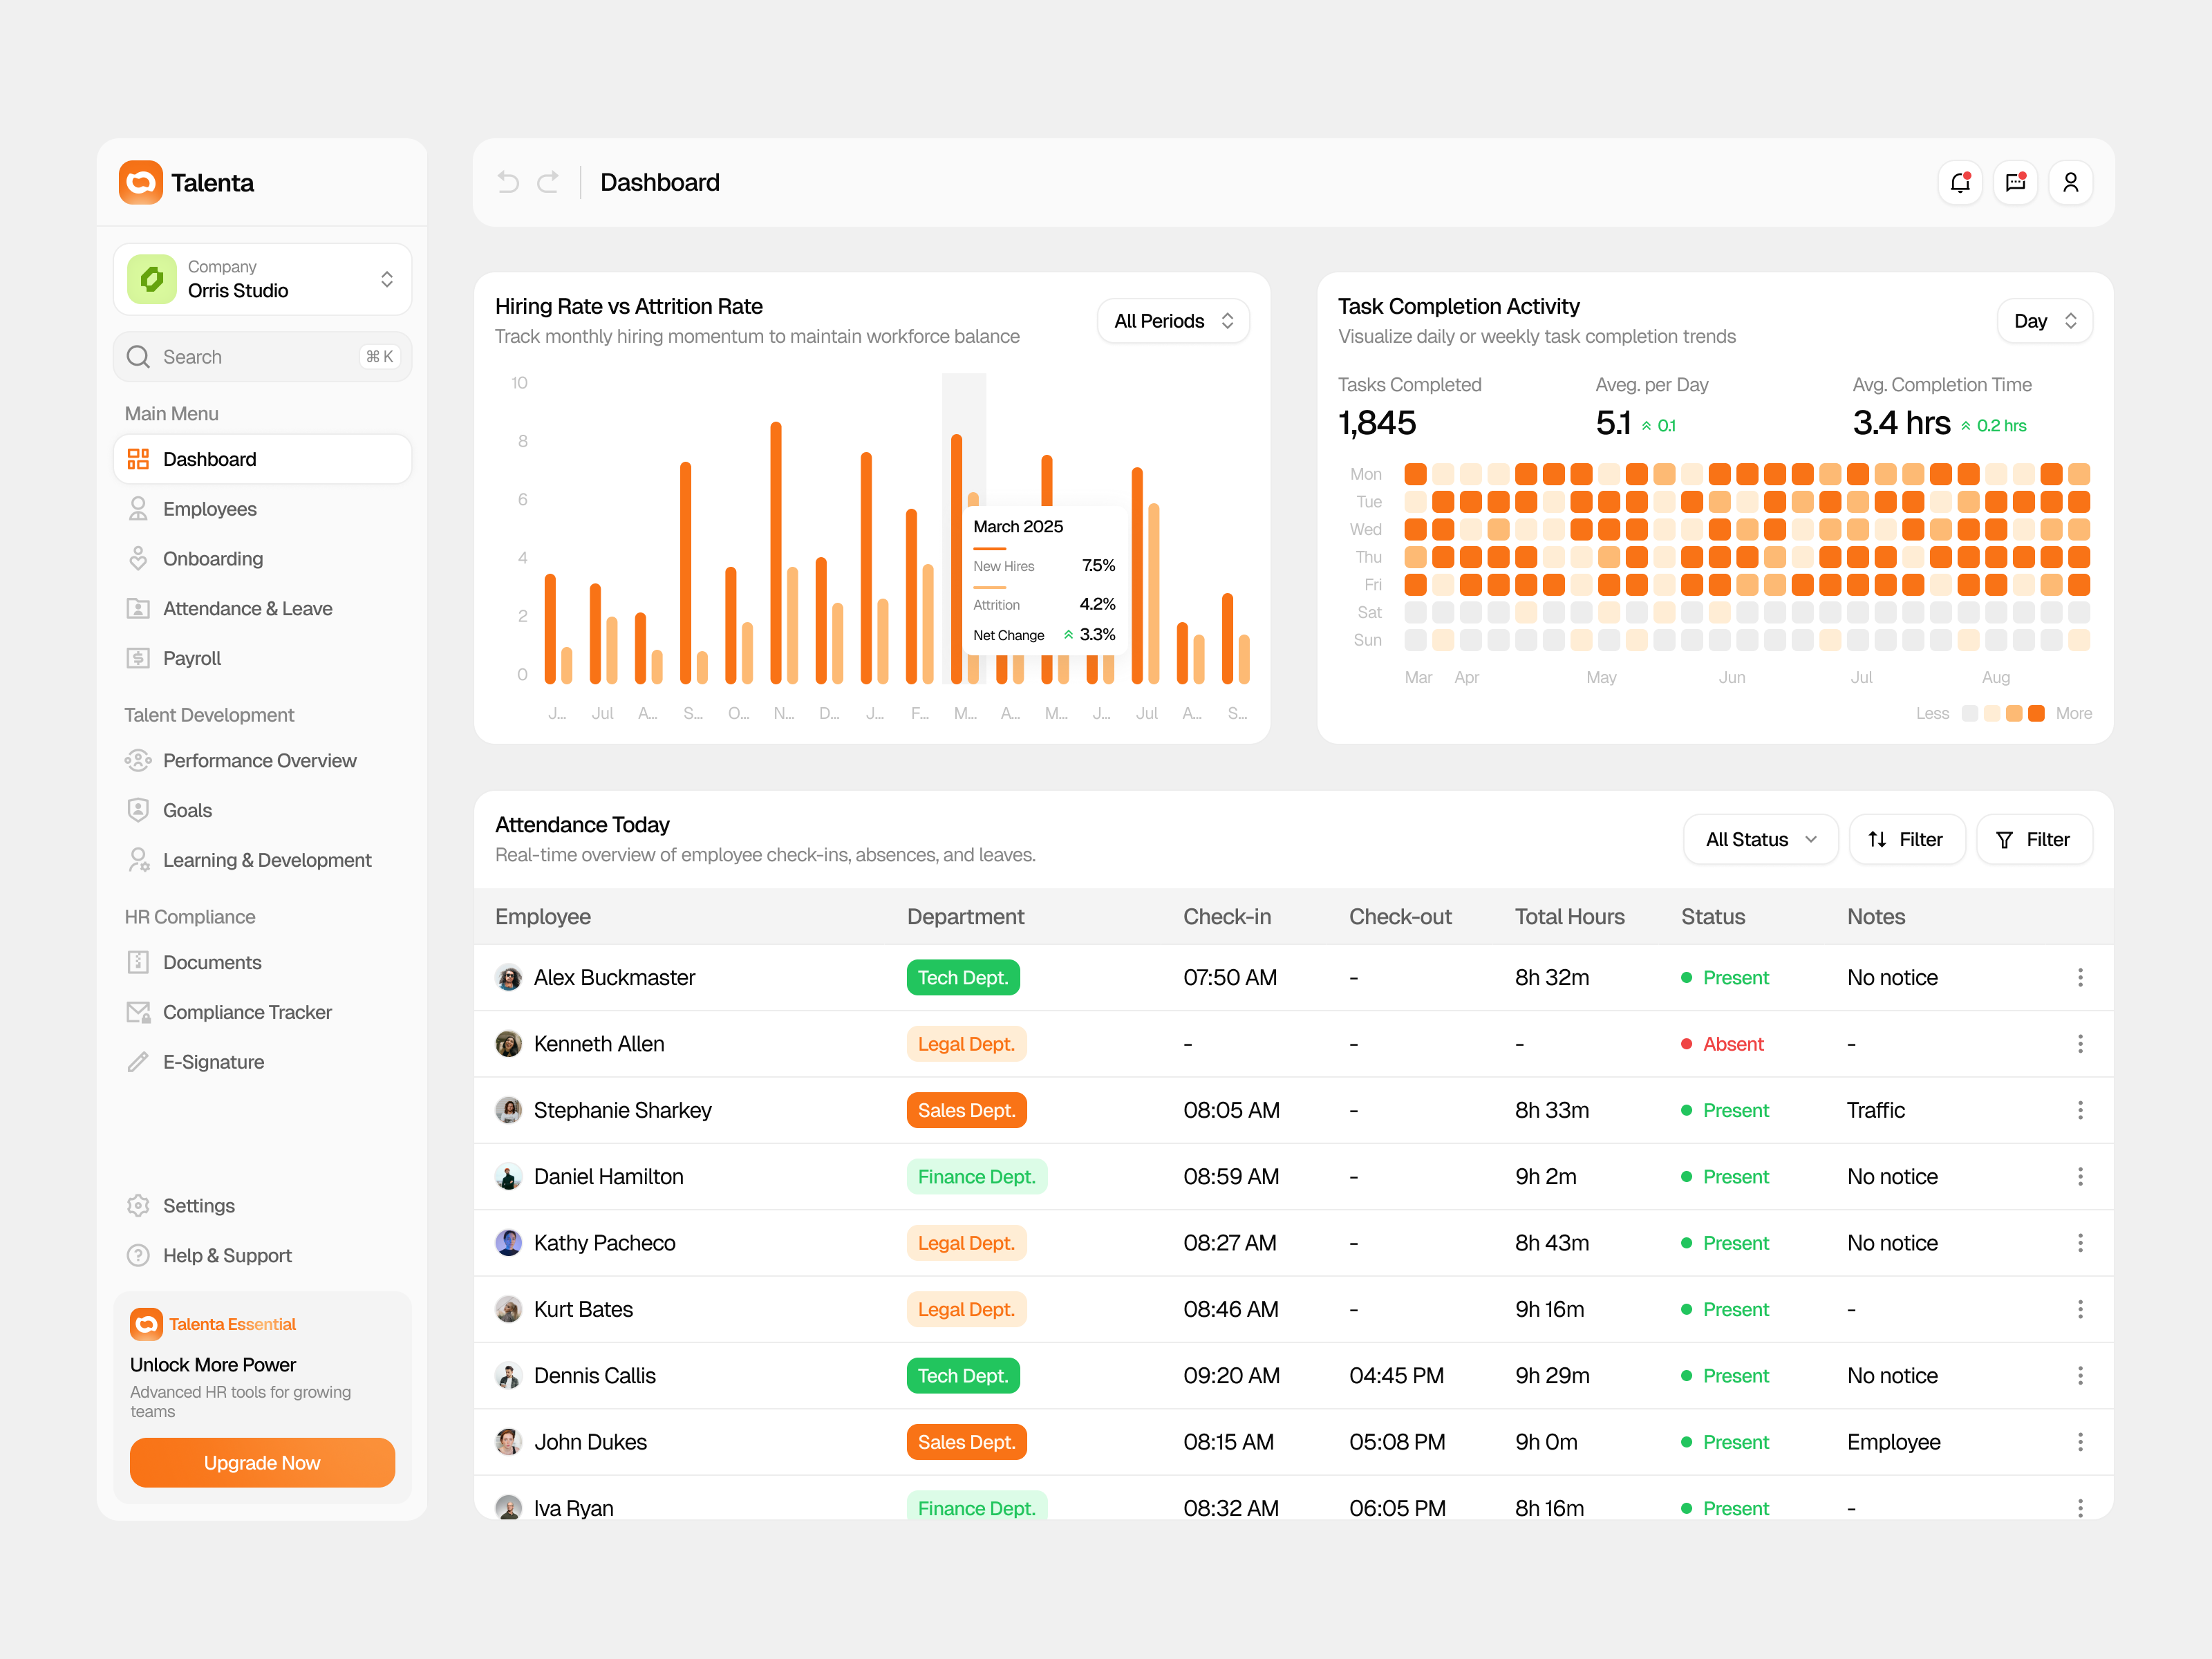Screen dimensions: 2212x1659
Task: Open the sort Filter icon above the attendance table
Action: 1877,839
